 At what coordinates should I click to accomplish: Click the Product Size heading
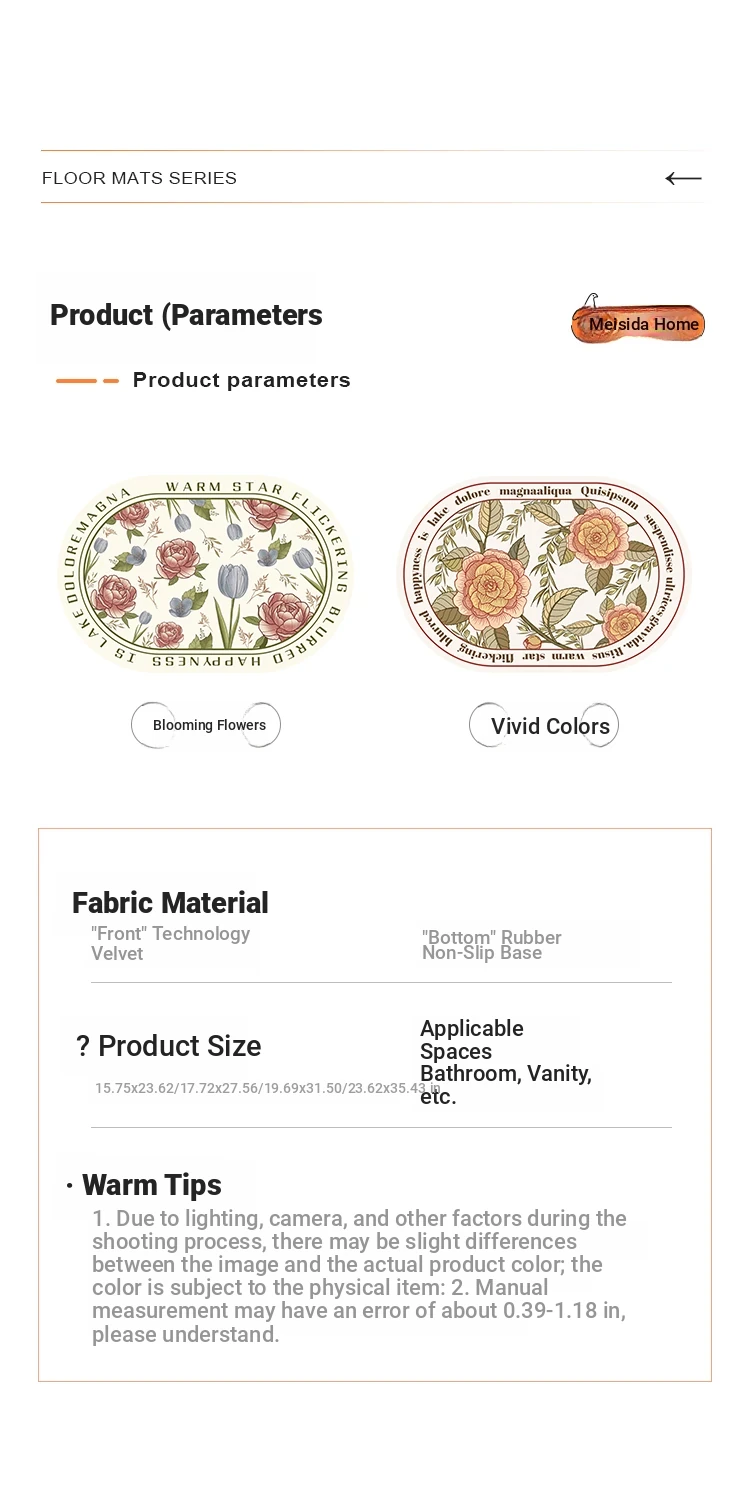[180, 1046]
